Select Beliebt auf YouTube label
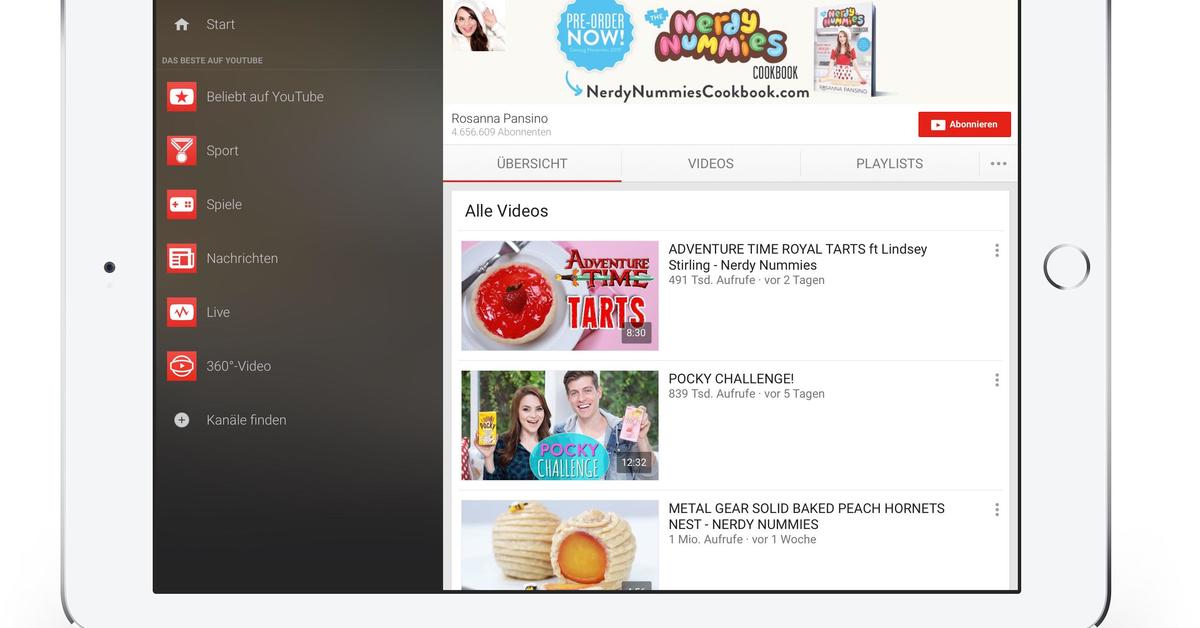 [x=265, y=97]
